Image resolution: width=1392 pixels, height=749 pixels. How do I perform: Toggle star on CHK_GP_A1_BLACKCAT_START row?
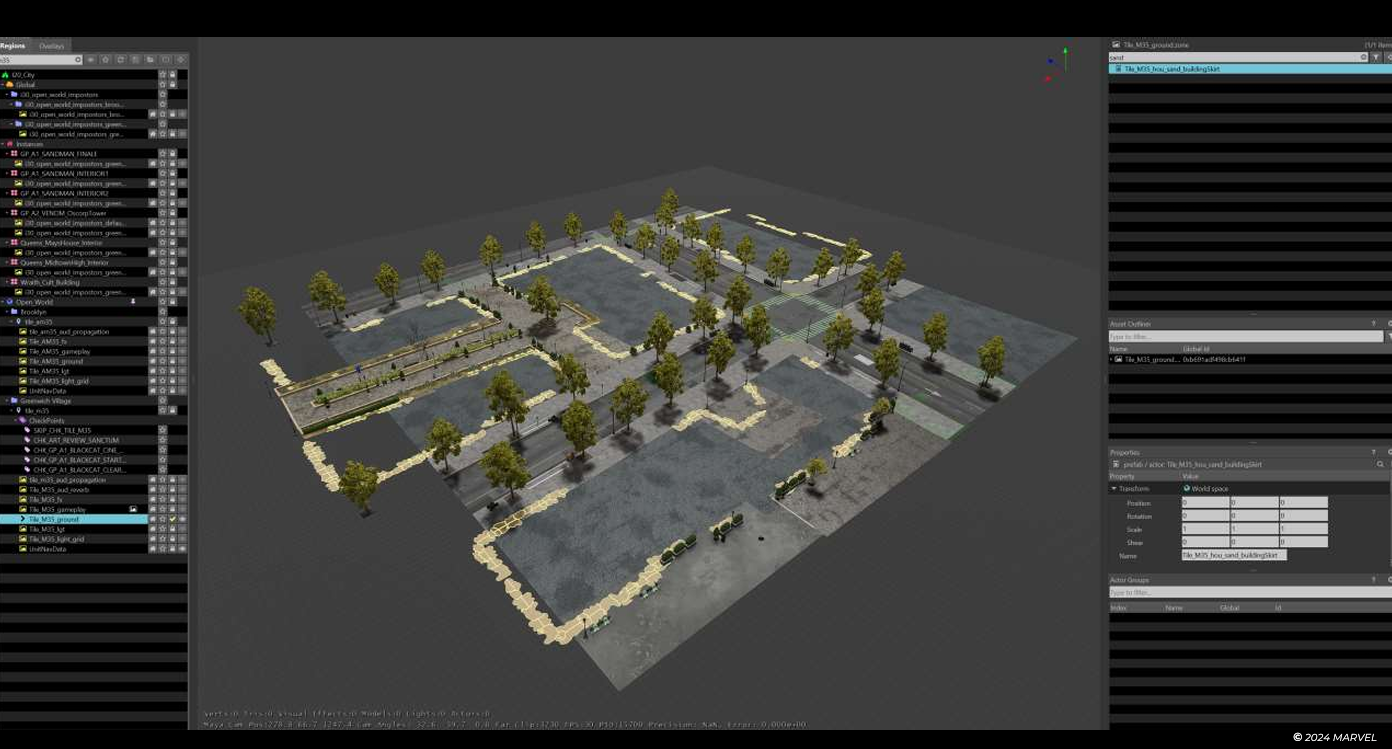pyautogui.click(x=163, y=460)
